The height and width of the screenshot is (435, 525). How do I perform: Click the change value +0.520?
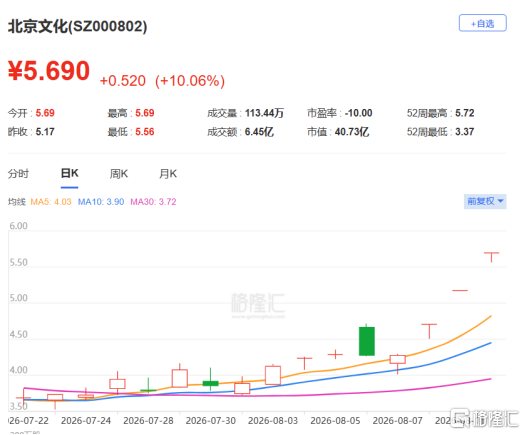[x=123, y=81]
